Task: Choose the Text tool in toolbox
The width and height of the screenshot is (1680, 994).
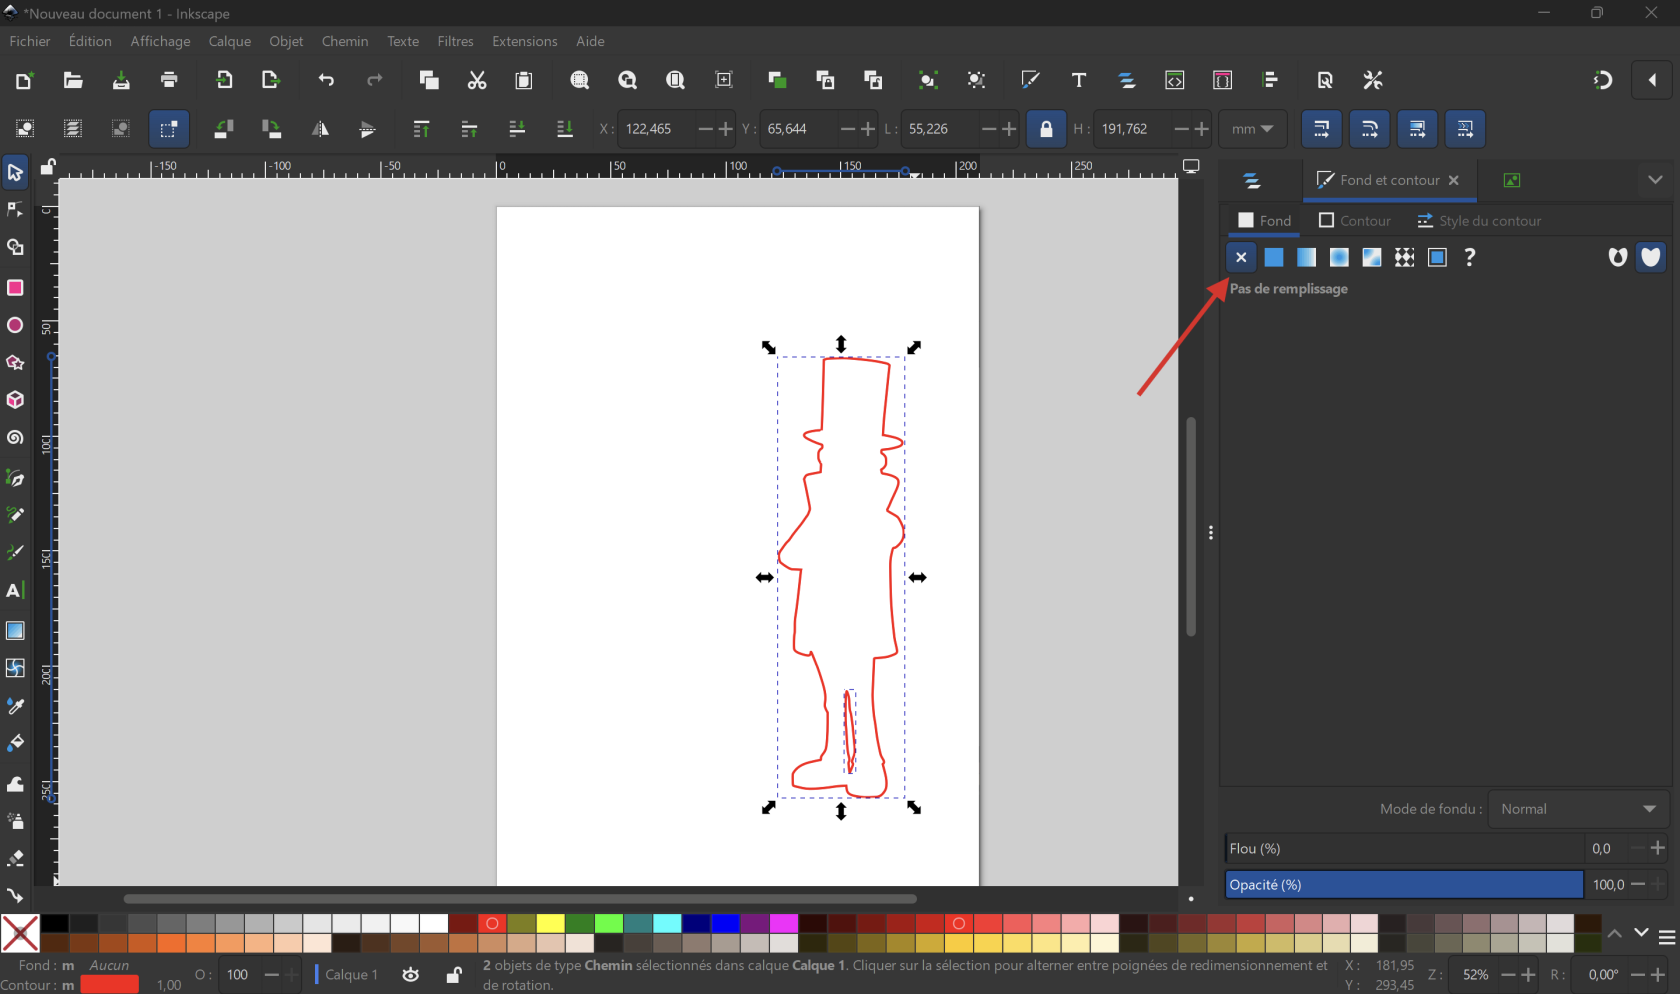Action: click(x=15, y=591)
